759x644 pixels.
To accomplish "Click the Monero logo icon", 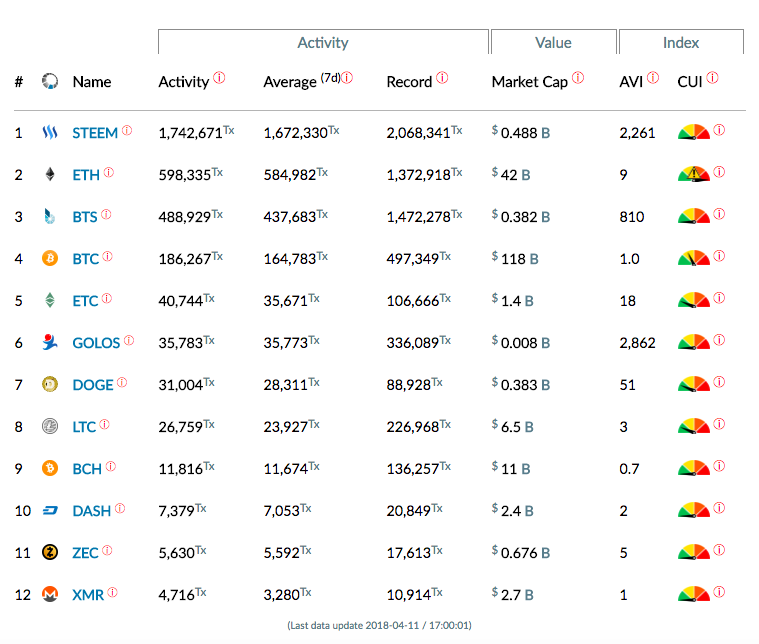I will (x=50, y=595).
